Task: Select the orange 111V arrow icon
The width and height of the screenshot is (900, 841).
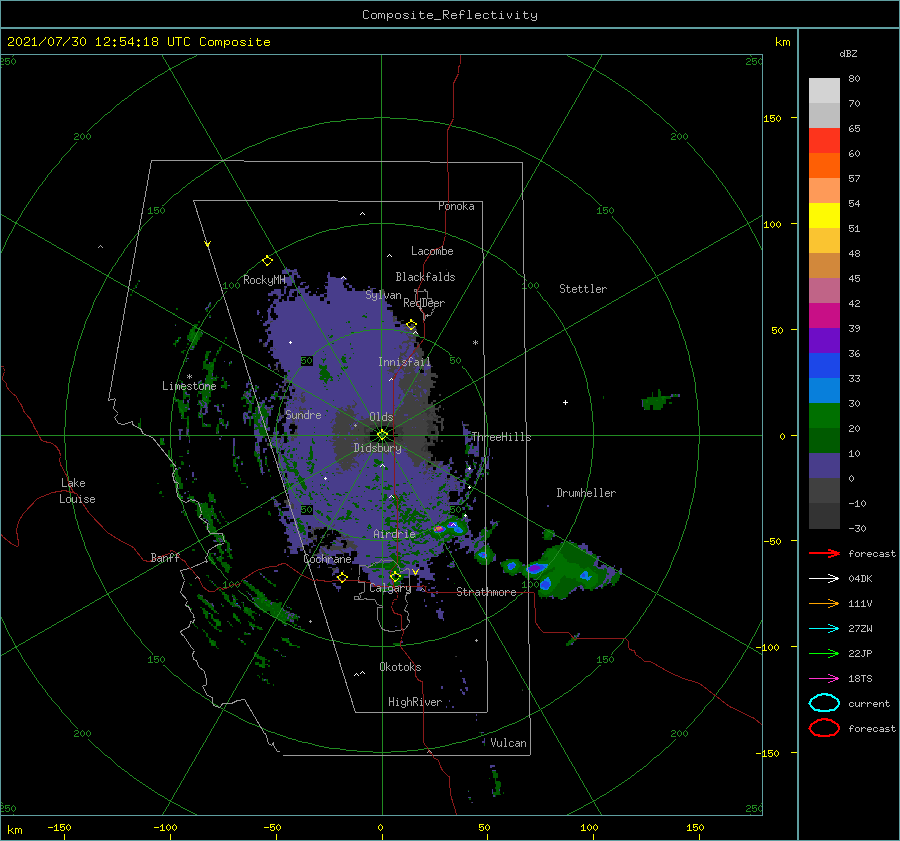Action: [824, 603]
